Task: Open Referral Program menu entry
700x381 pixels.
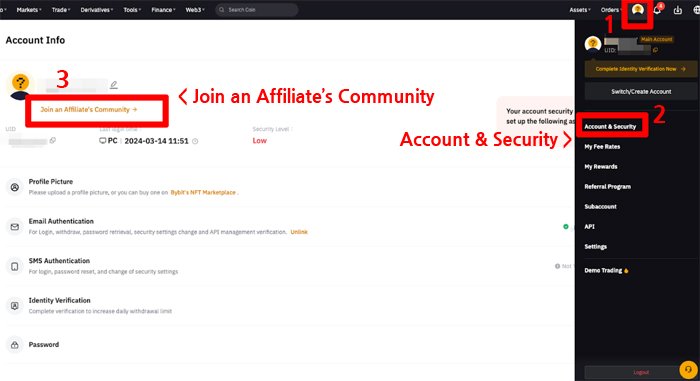Action: (x=608, y=186)
